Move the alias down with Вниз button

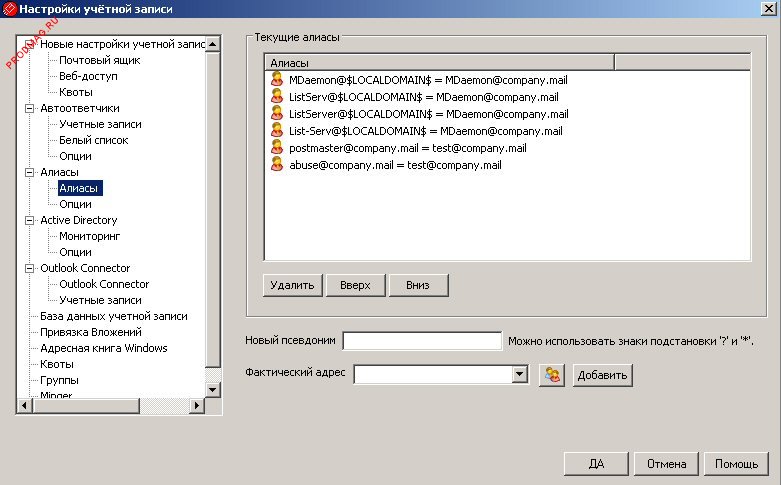pos(418,285)
